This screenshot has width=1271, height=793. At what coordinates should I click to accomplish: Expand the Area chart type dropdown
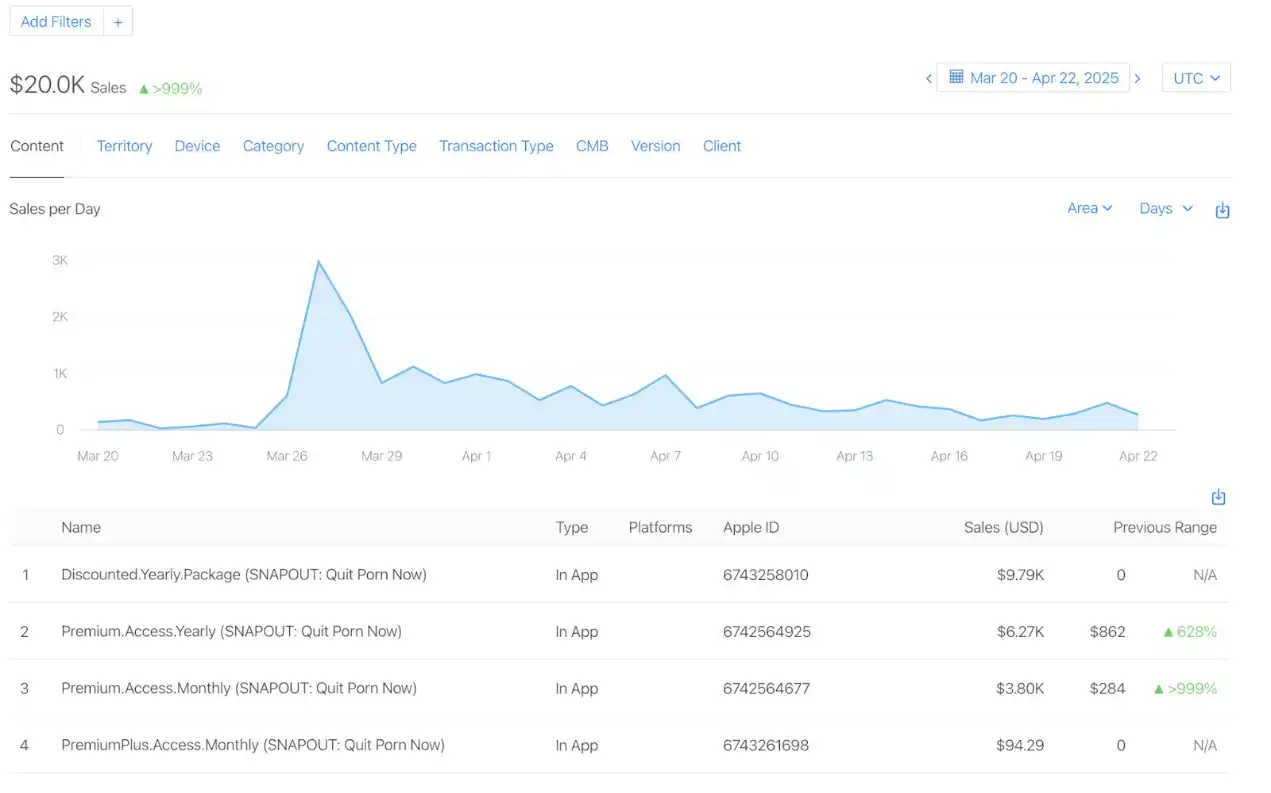click(x=1089, y=208)
